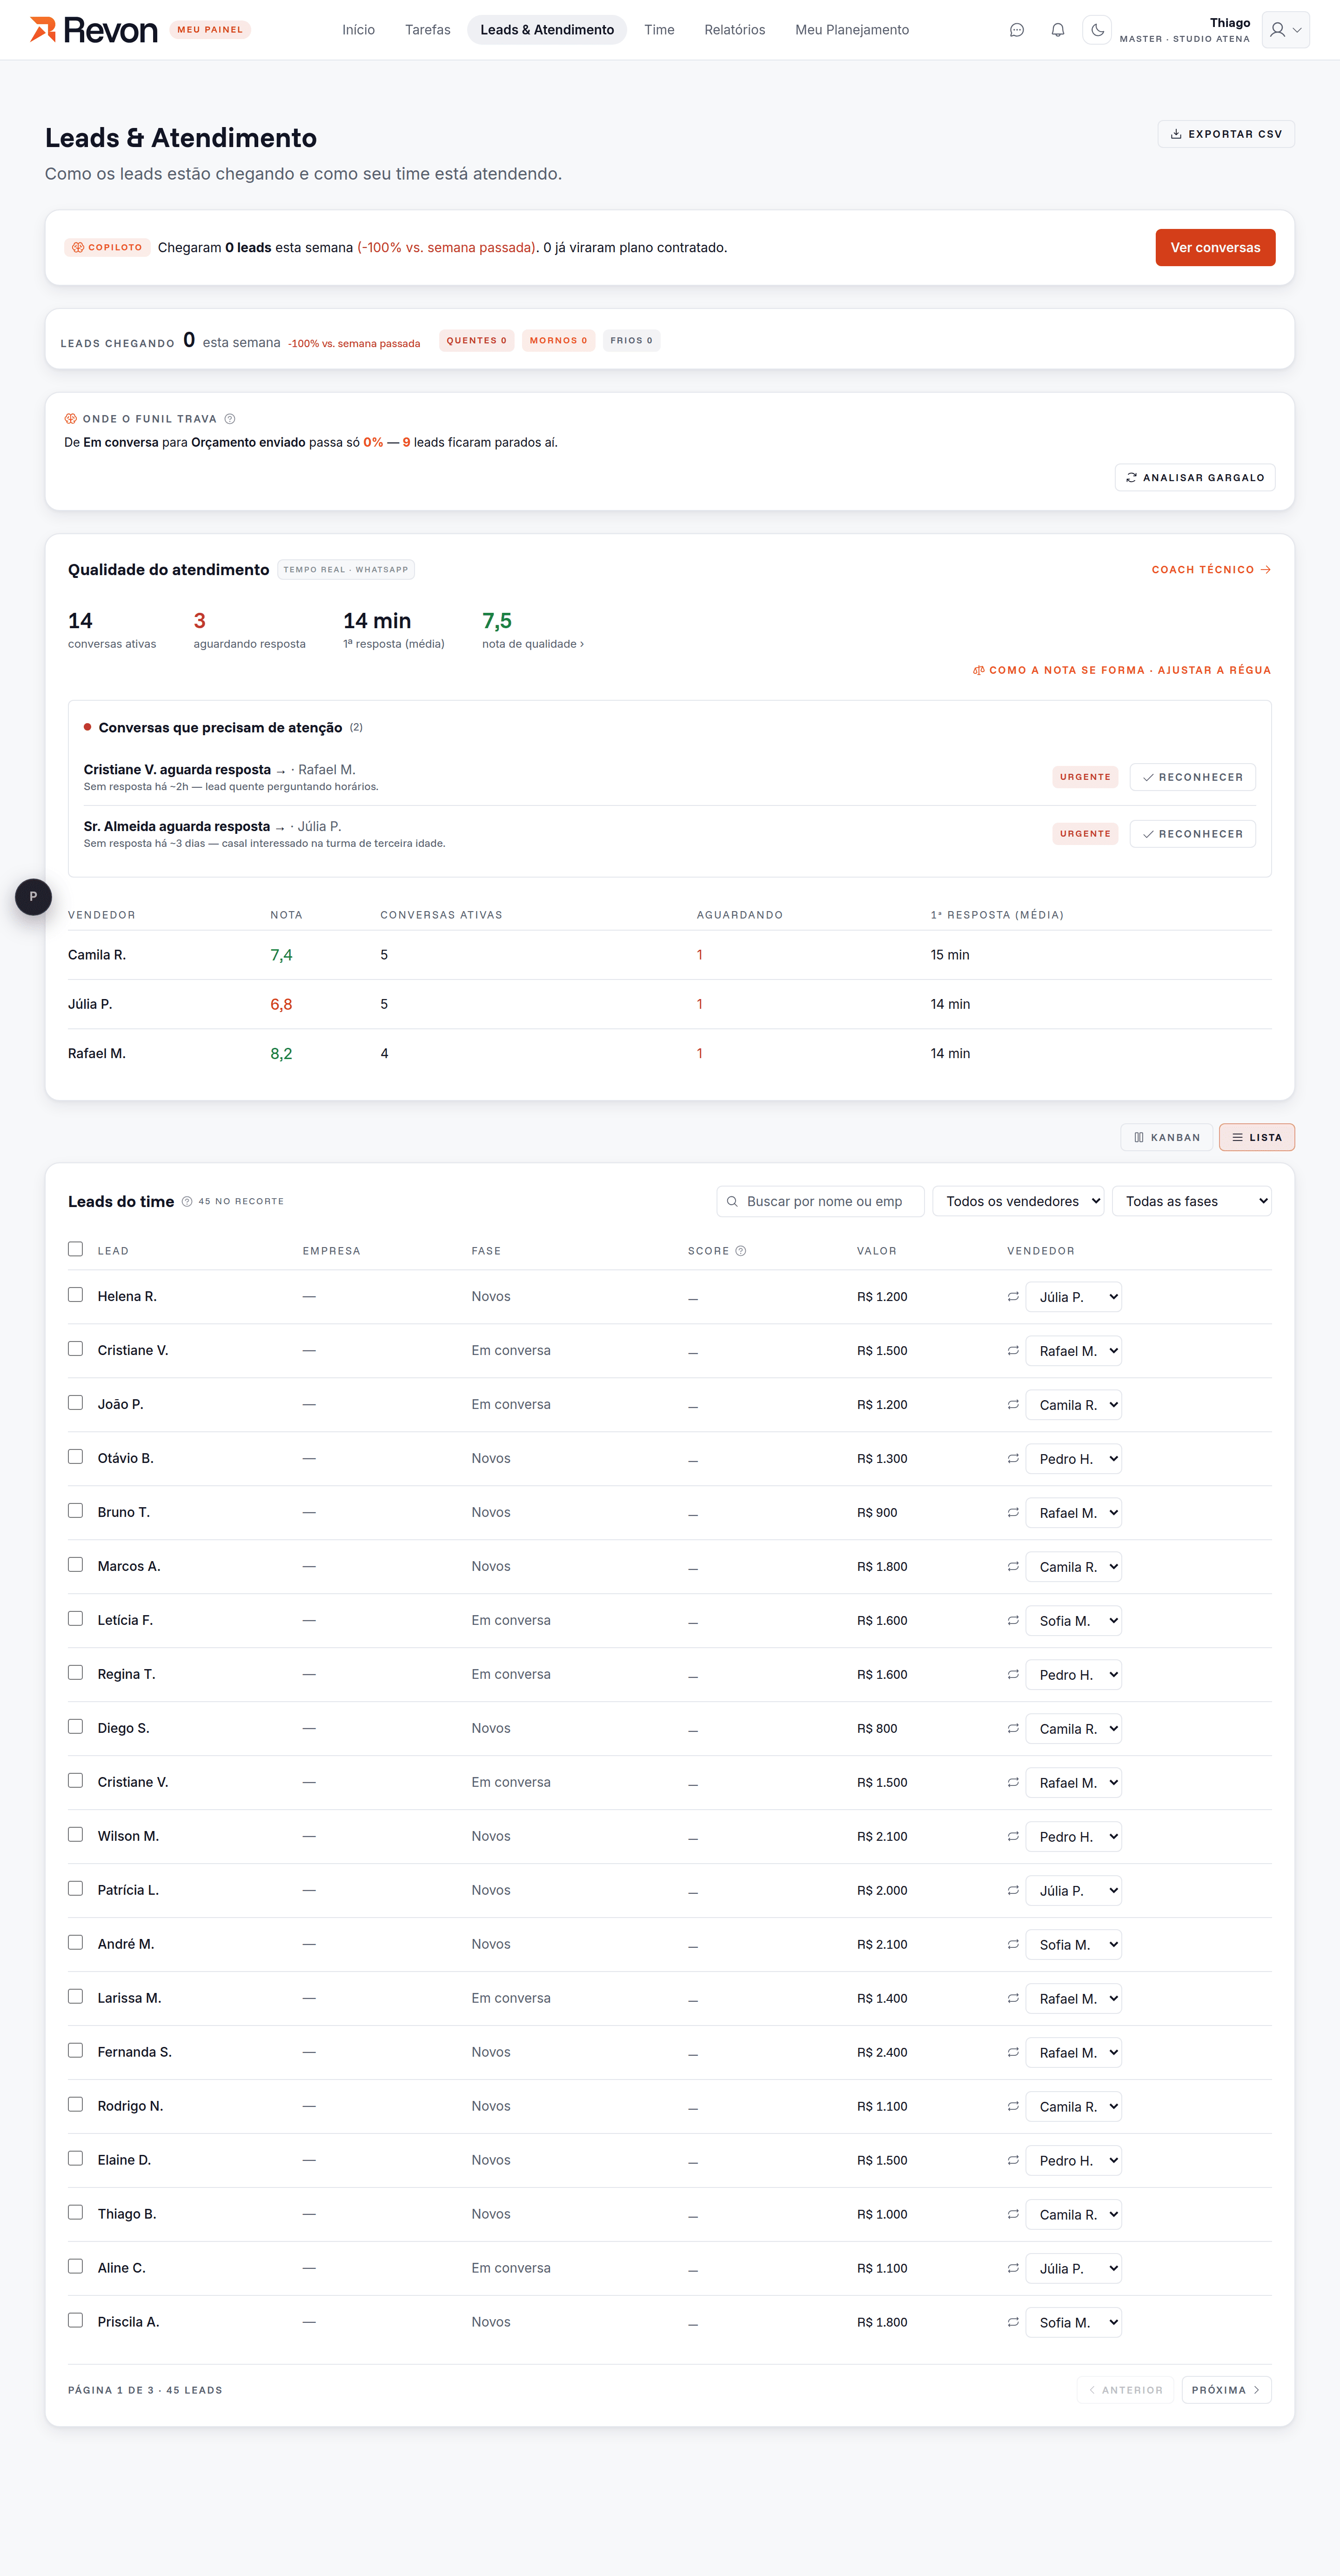The image size is (1340, 2576).
Task: Click the reassign icon in Wilson M. row
Action: [1013, 1837]
